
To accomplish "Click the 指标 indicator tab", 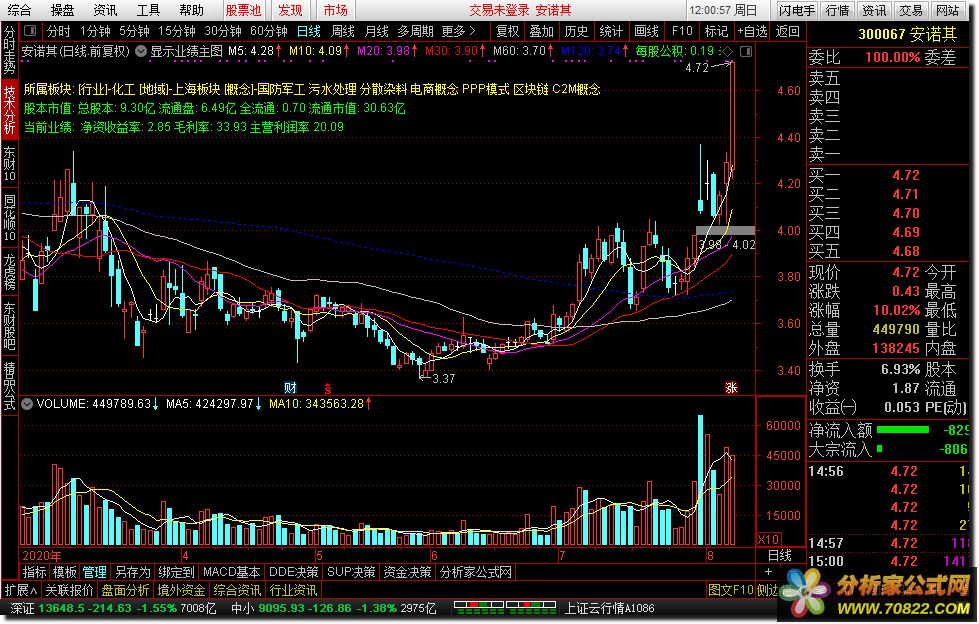I will pyautogui.click(x=34, y=572).
